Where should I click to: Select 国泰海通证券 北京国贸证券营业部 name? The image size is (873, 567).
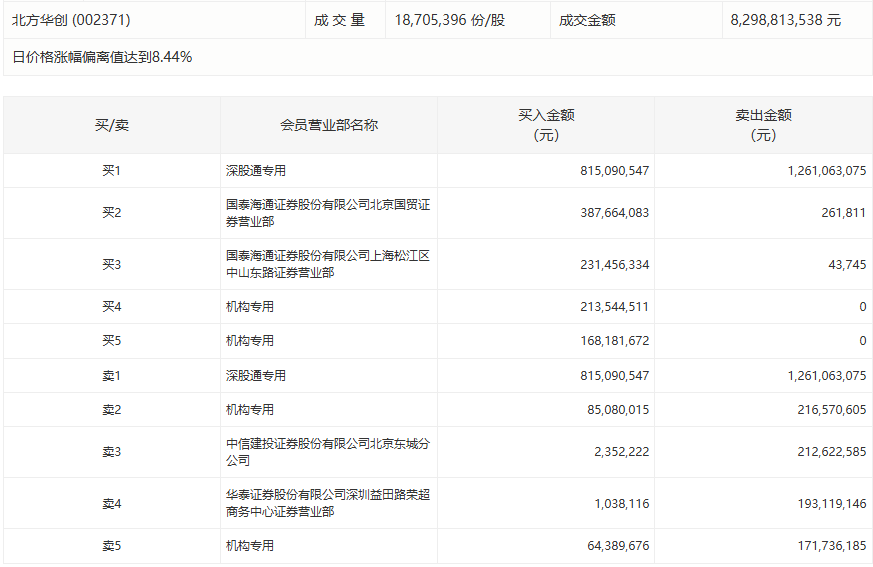point(328,213)
